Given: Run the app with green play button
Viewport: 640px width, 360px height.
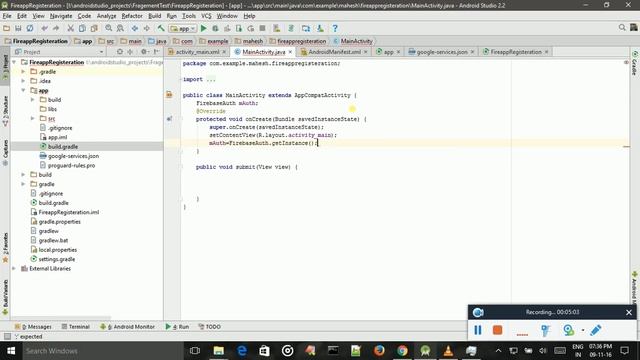Looking at the screenshot, I should [203, 28].
